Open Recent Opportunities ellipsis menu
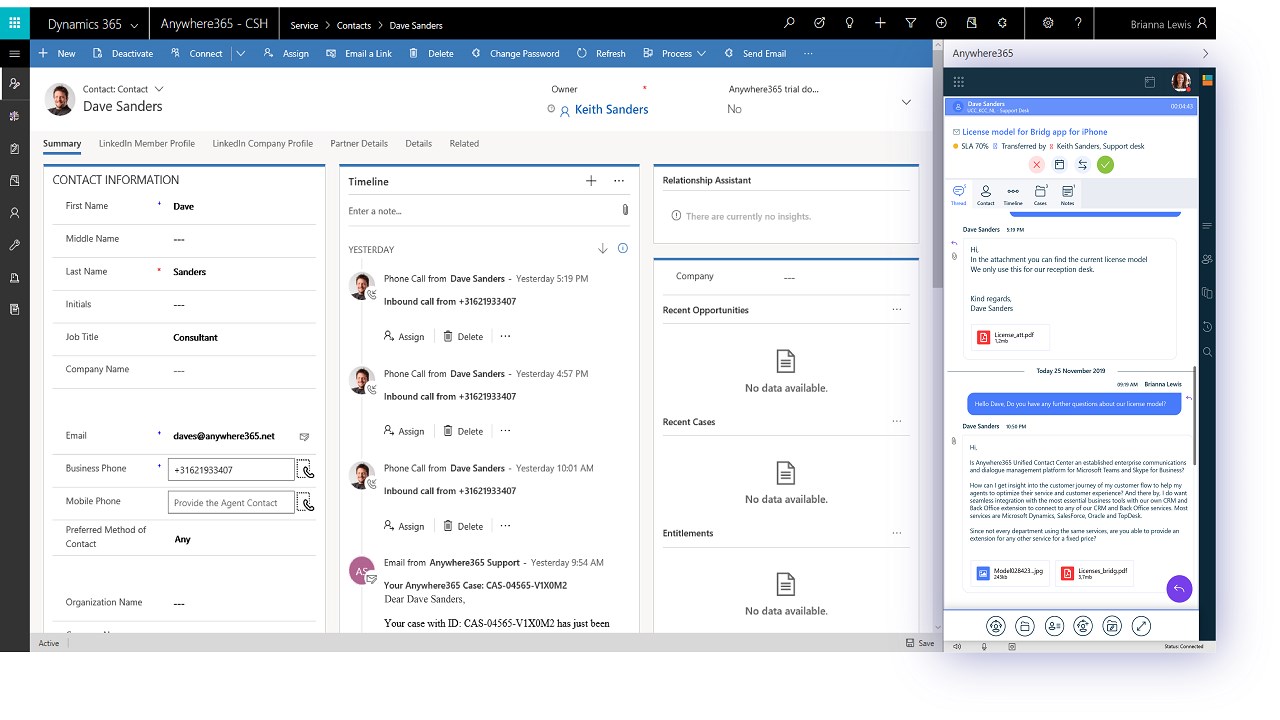This screenshot has width=1280, height=720. 897,310
